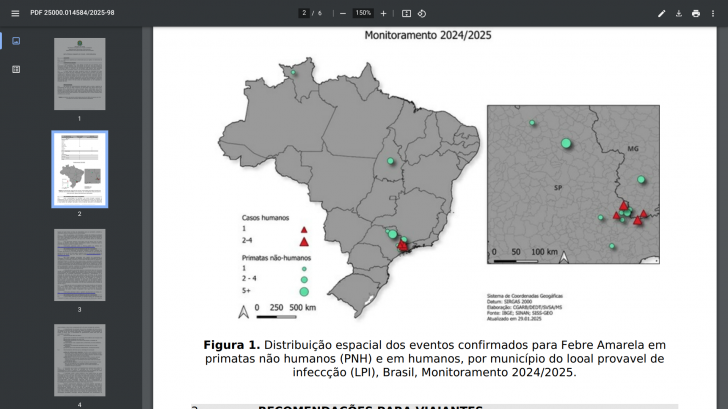
Task: Zoom in with the plus button
Action: tap(383, 13)
